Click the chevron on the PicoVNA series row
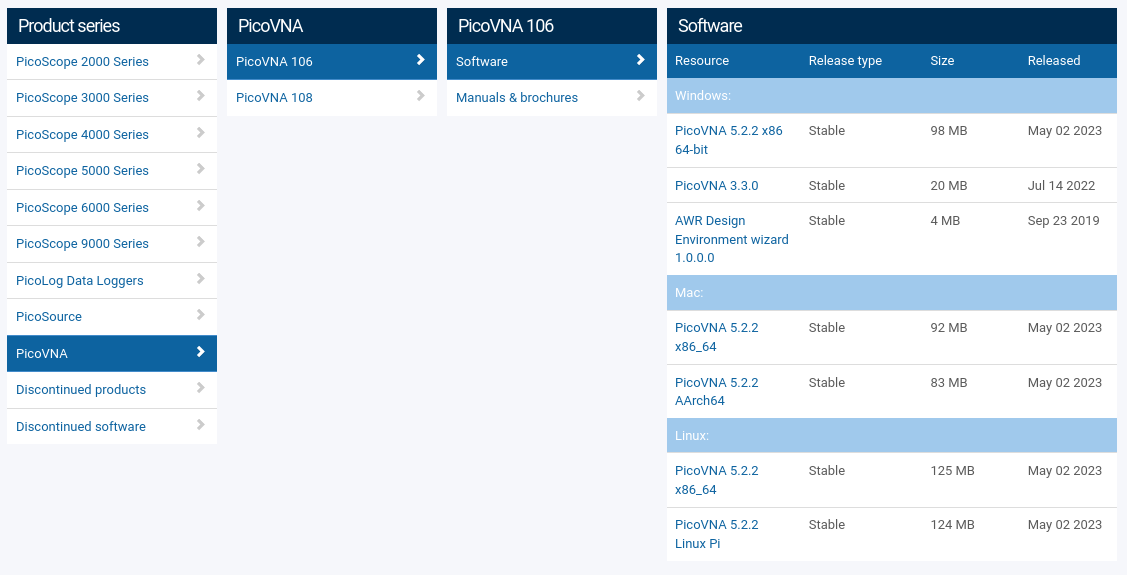1127x575 pixels. (x=201, y=351)
